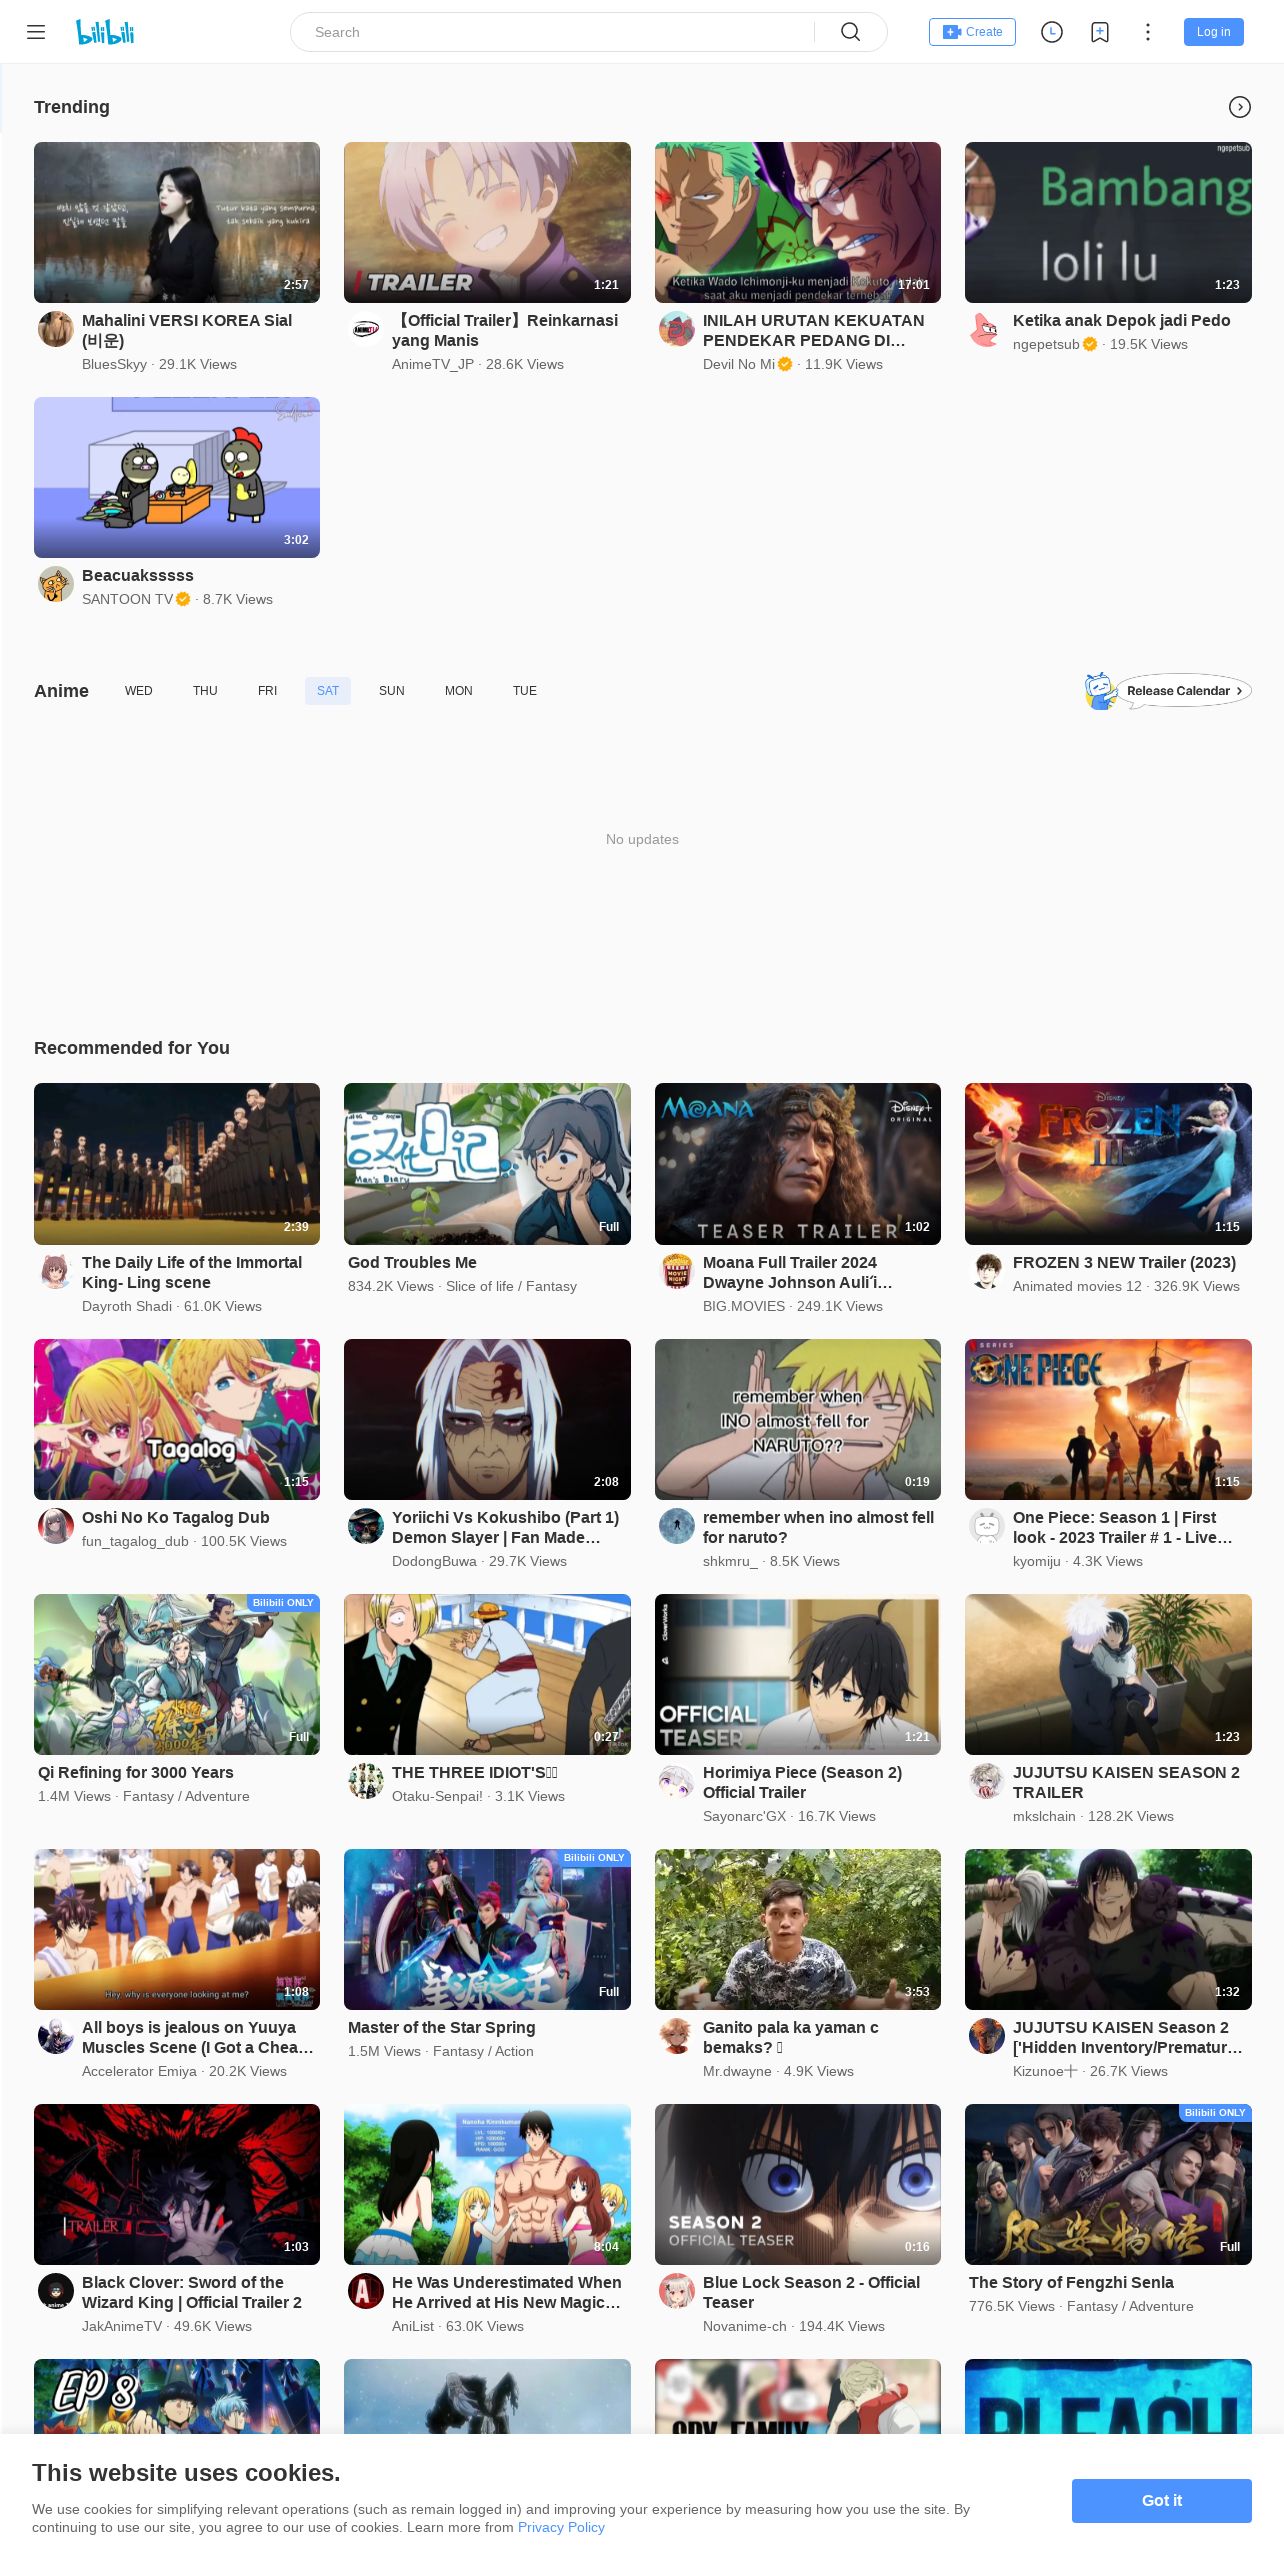Play Beacuaksssss video thumbnail
Screen dimensions: 1284x2568
point(177,477)
